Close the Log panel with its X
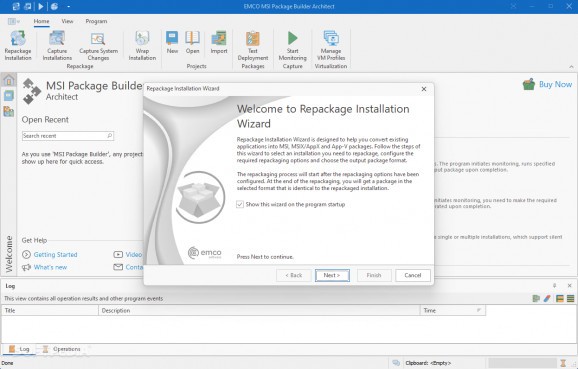This screenshot has width=578, height=369. [x=570, y=286]
